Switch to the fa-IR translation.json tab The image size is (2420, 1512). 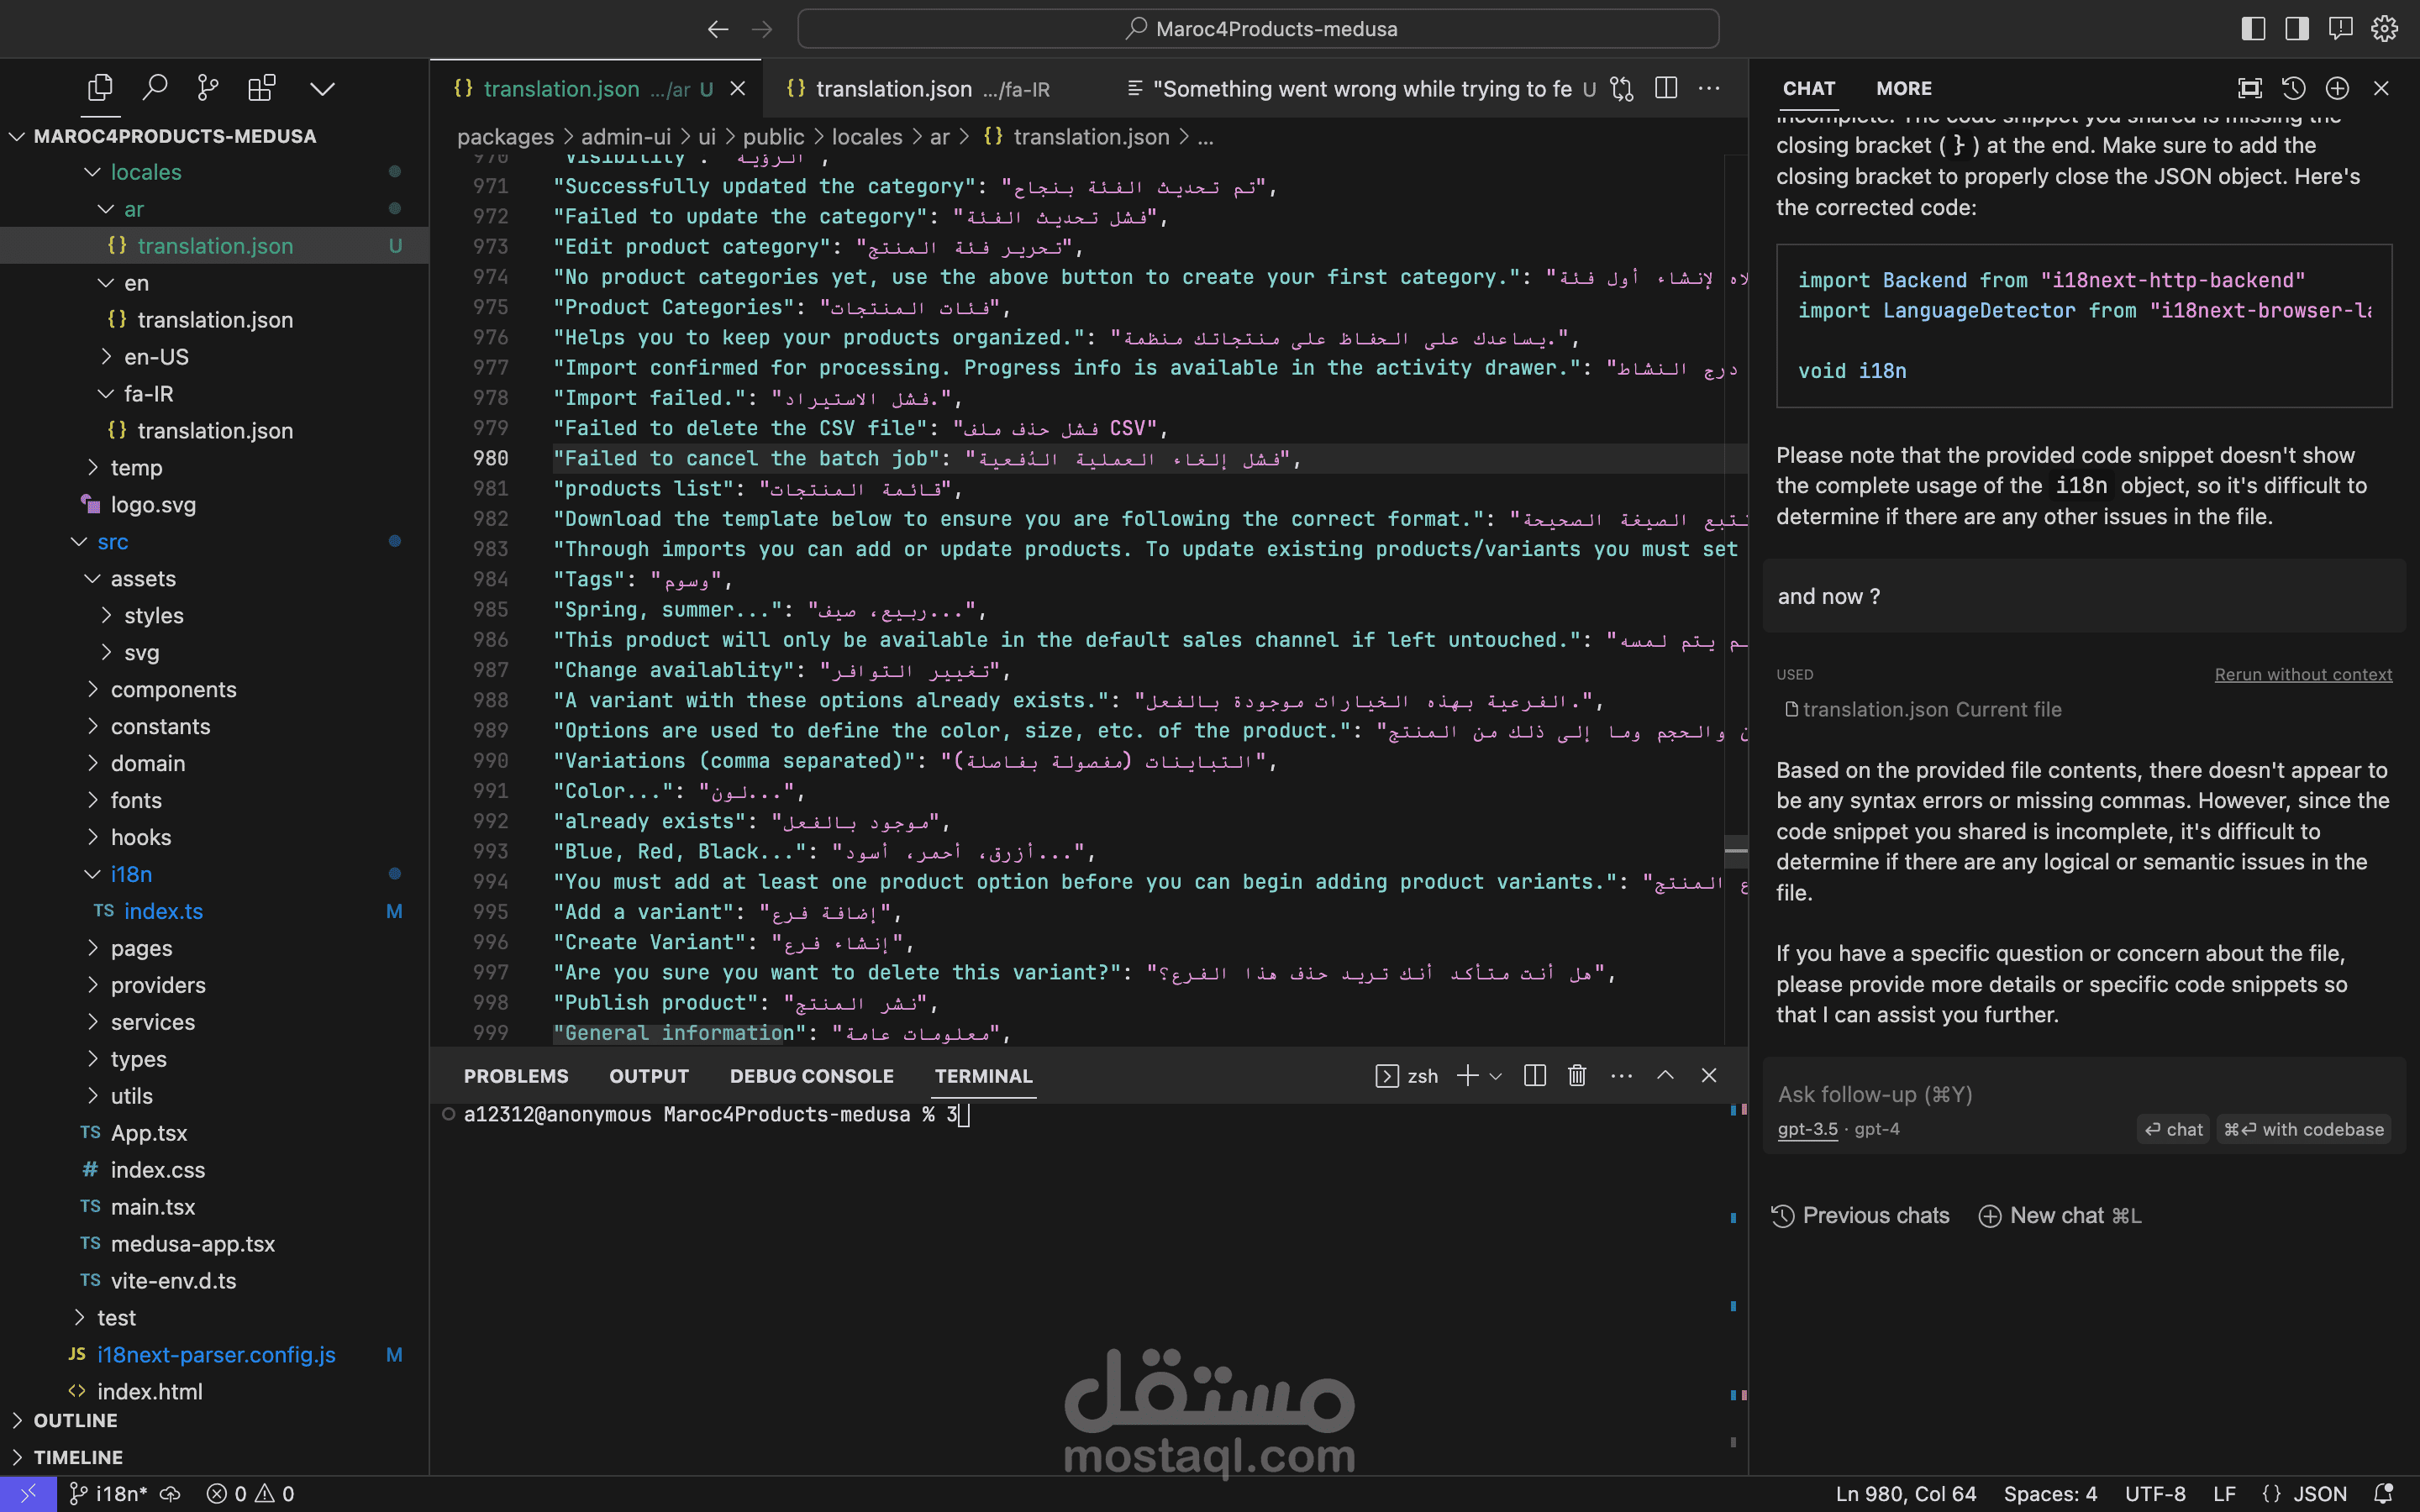[918, 89]
